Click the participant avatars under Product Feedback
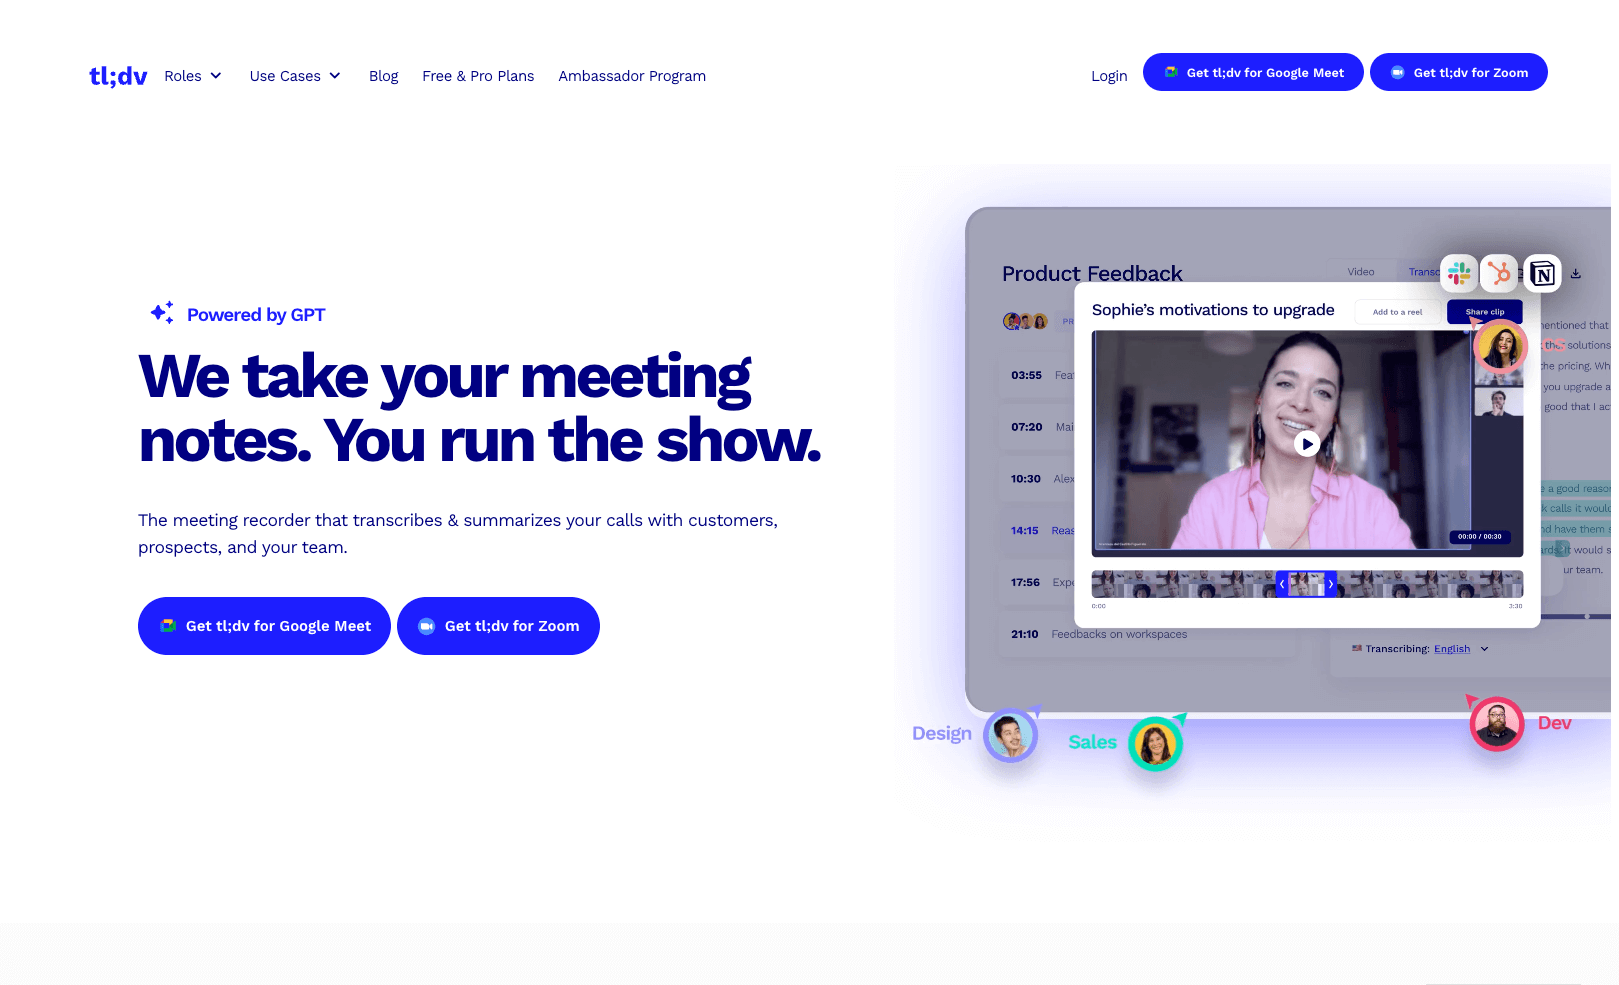Screen dimensions: 1619x985 tap(1025, 321)
